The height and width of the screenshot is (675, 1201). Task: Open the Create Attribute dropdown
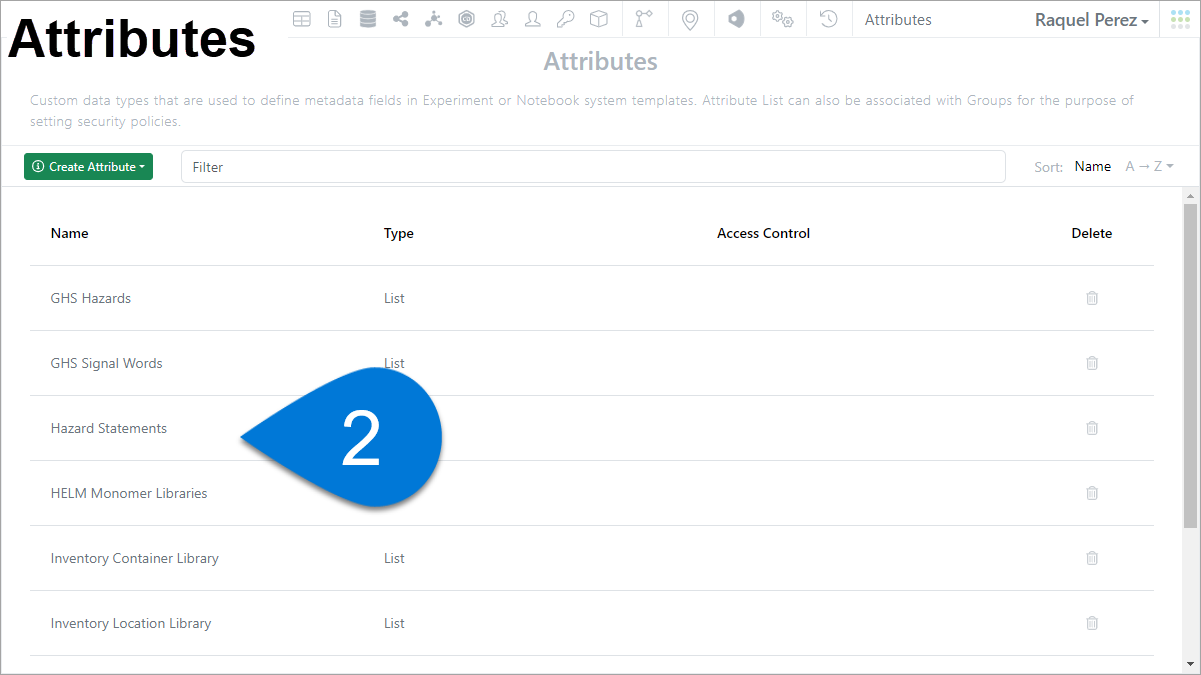pos(88,167)
